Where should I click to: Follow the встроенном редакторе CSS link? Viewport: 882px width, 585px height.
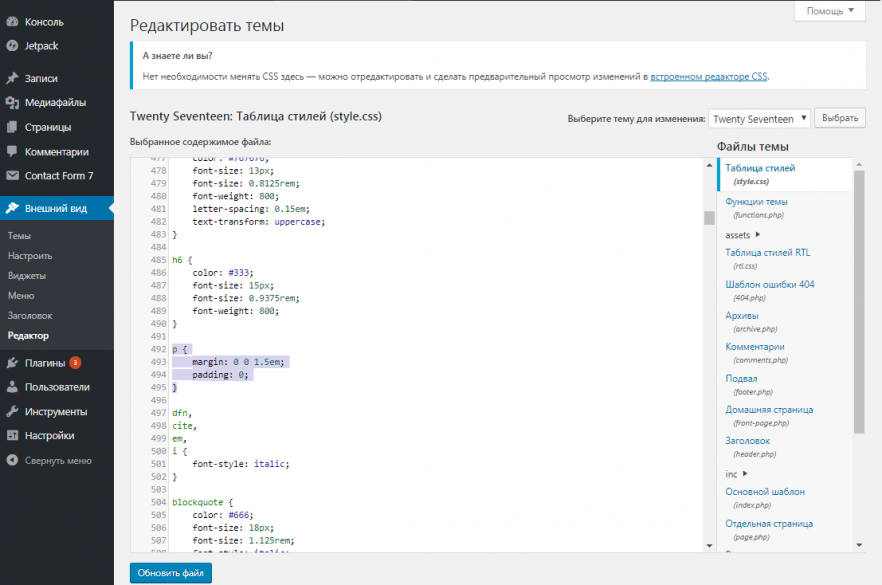[x=708, y=76]
